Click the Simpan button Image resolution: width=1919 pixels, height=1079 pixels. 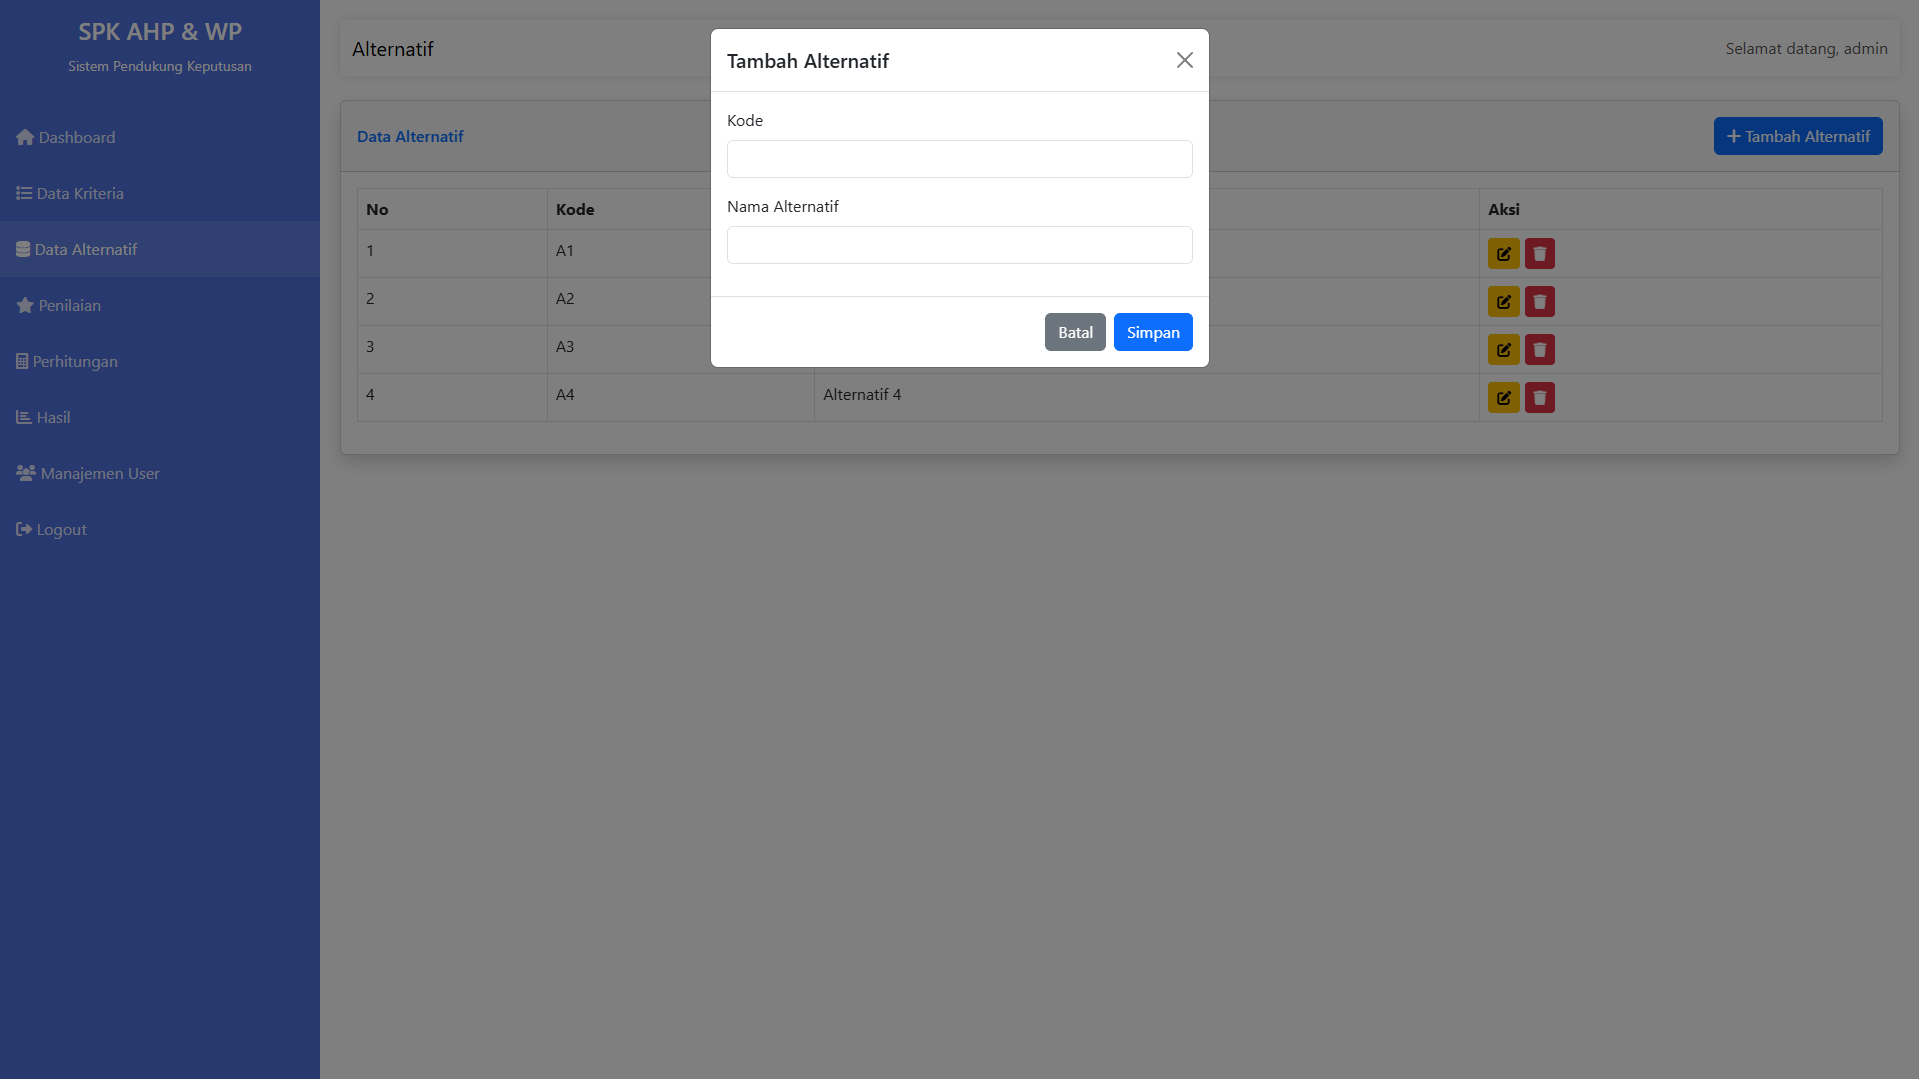pyautogui.click(x=1153, y=332)
